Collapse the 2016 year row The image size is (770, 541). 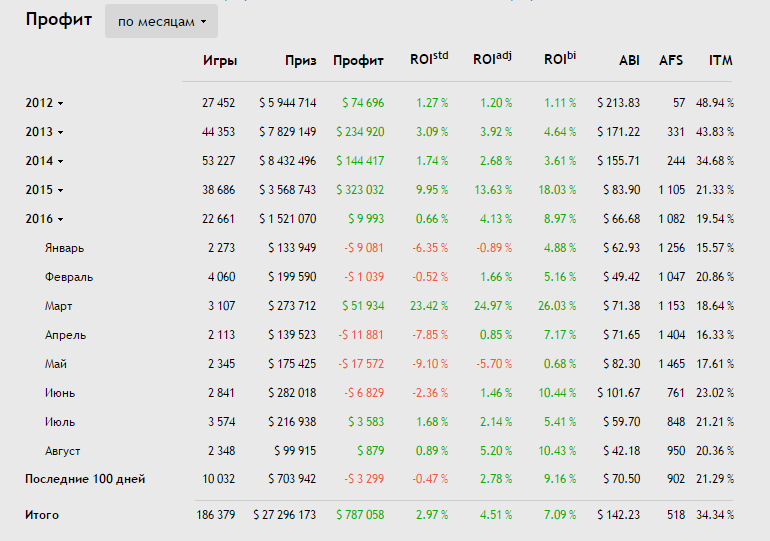44,219
